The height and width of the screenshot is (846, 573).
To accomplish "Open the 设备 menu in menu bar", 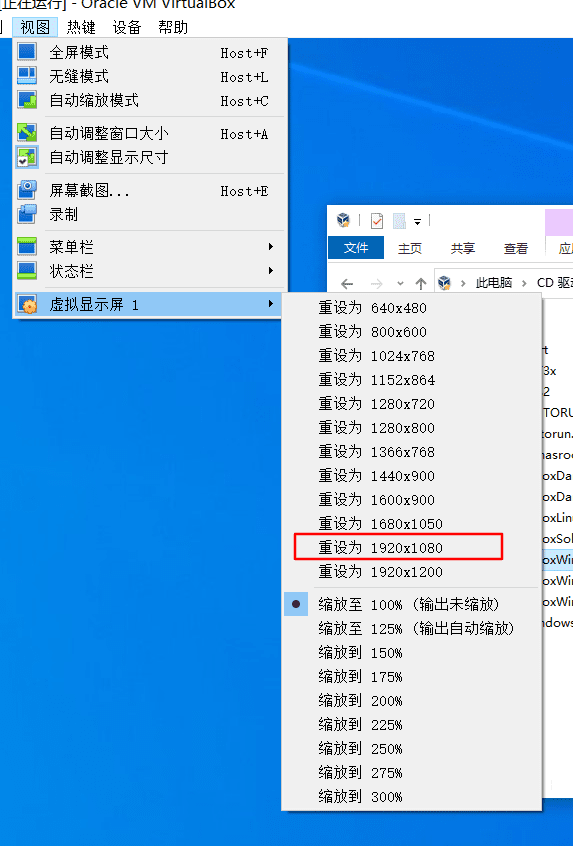I will click(127, 27).
